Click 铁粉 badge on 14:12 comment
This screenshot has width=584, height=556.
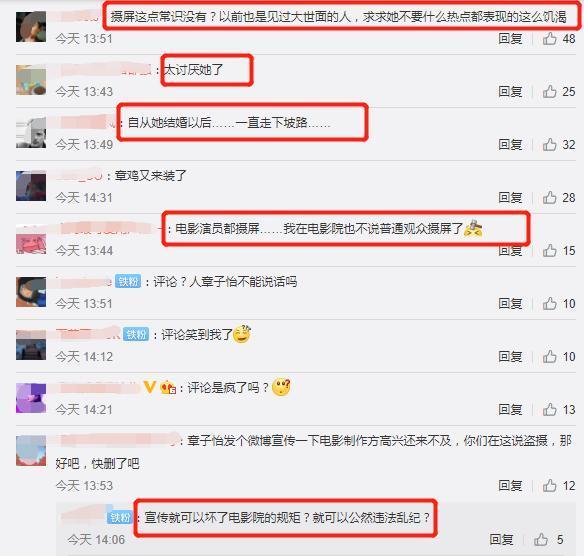[136, 334]
